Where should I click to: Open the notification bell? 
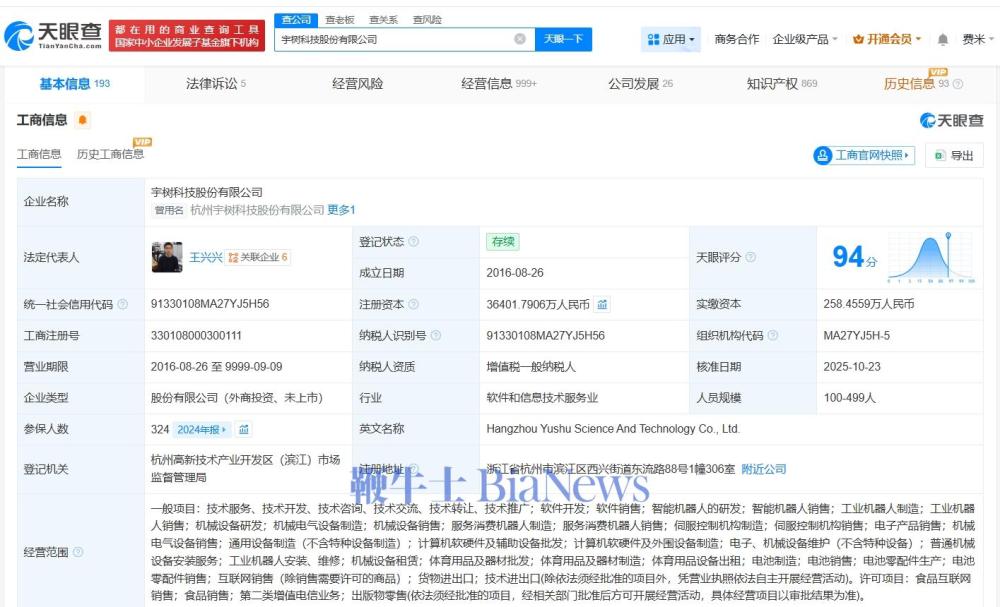pos(943,40)
